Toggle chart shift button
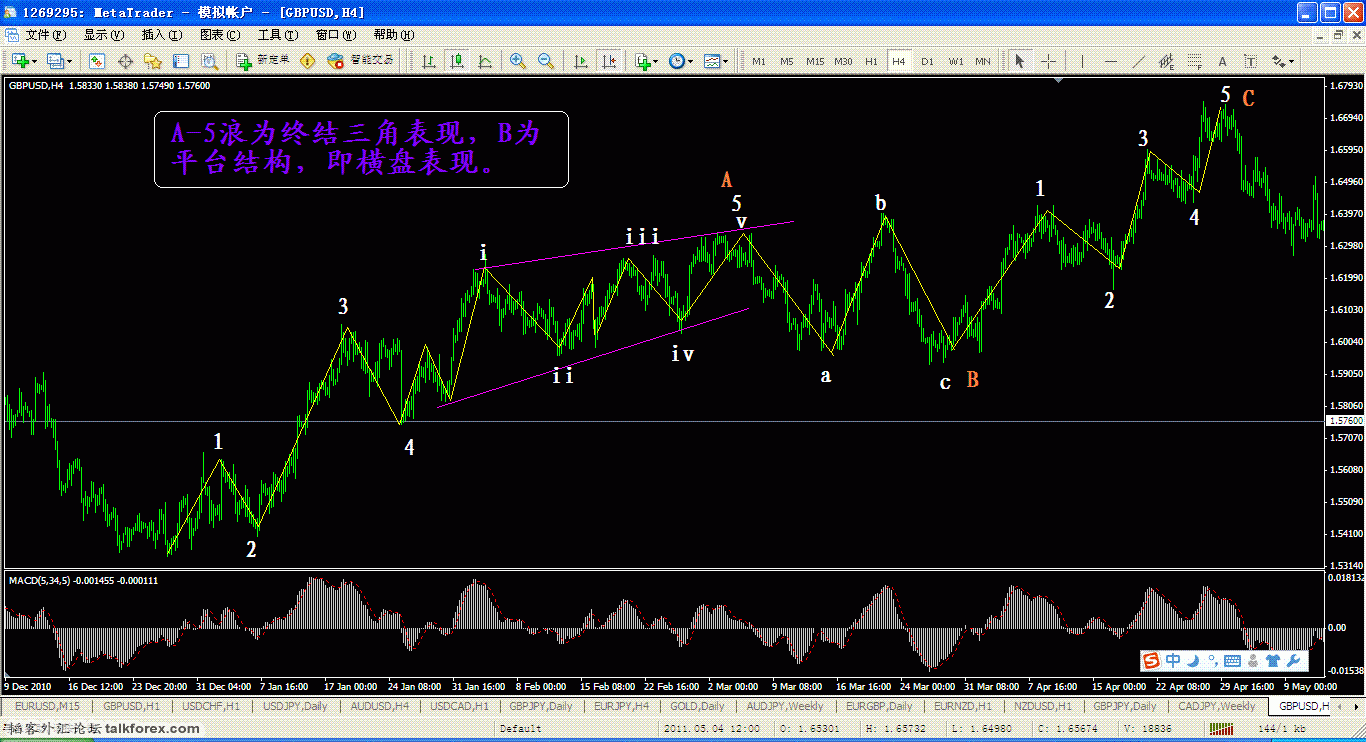 point(609,61)
